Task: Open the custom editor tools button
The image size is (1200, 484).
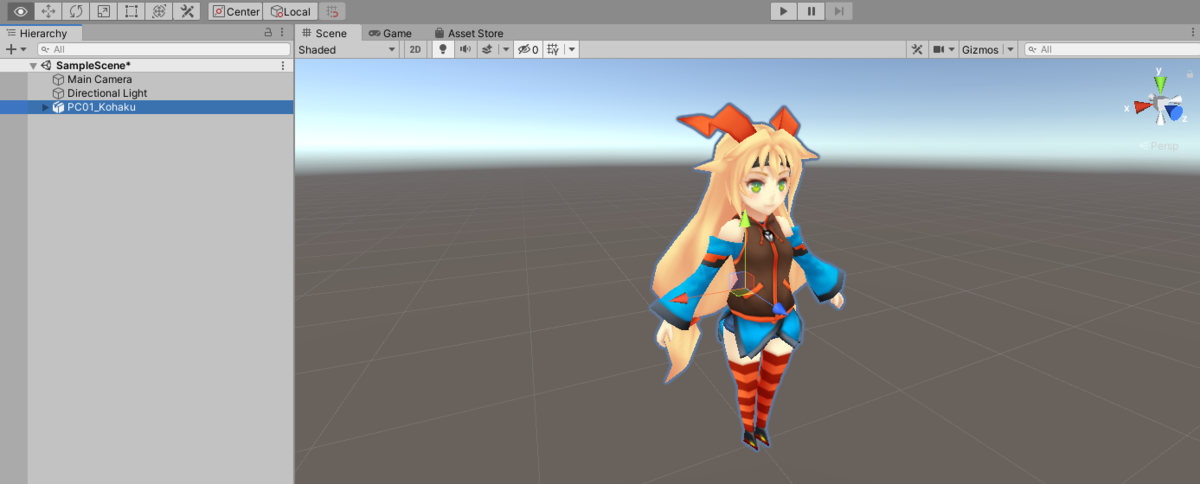Action: tap(186, 11)
